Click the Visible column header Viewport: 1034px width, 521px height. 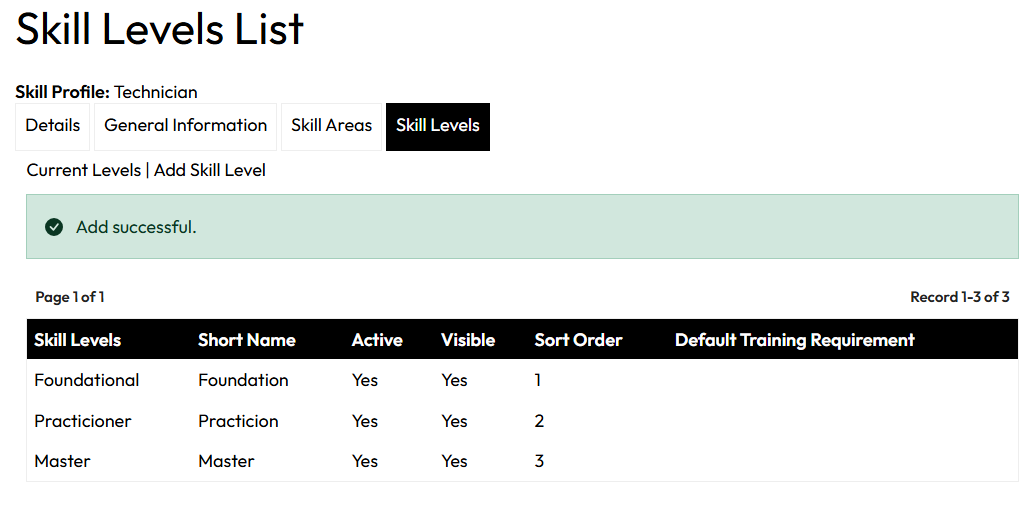click(x=468, y=340)
